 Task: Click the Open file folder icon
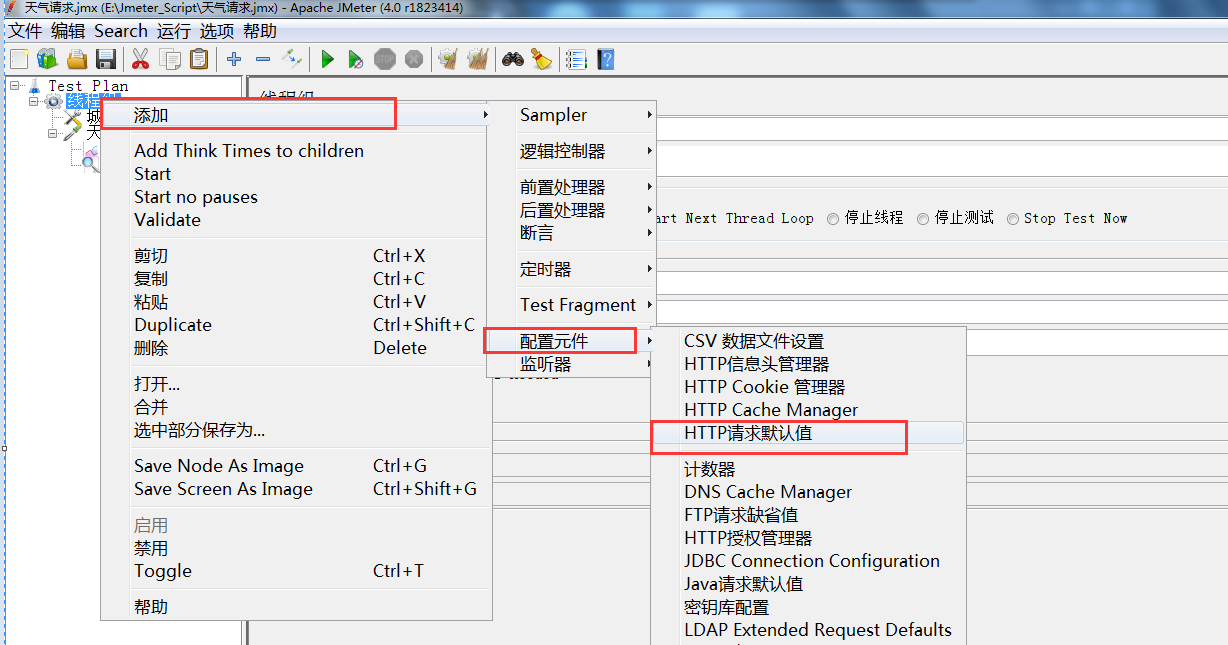click(x=77, y=59)
